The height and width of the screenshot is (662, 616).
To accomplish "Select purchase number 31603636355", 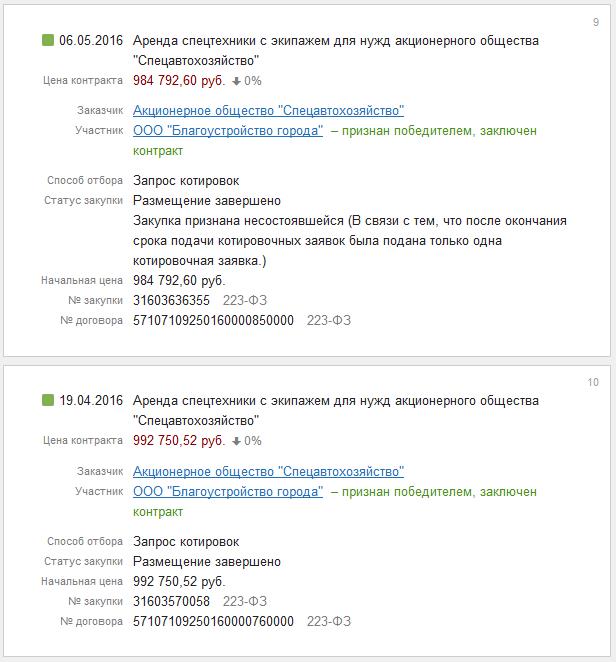I will (x=171, y=300).
